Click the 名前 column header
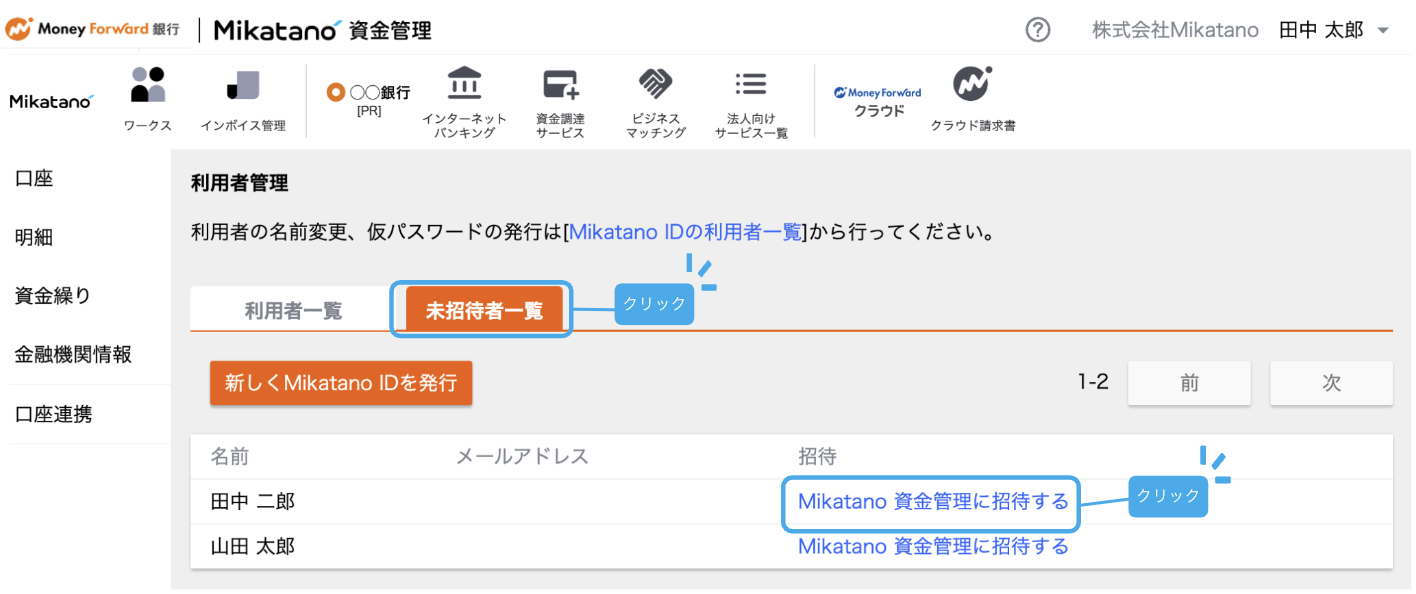The width and height of the screenshot is (1416, 594). (230, 457)
